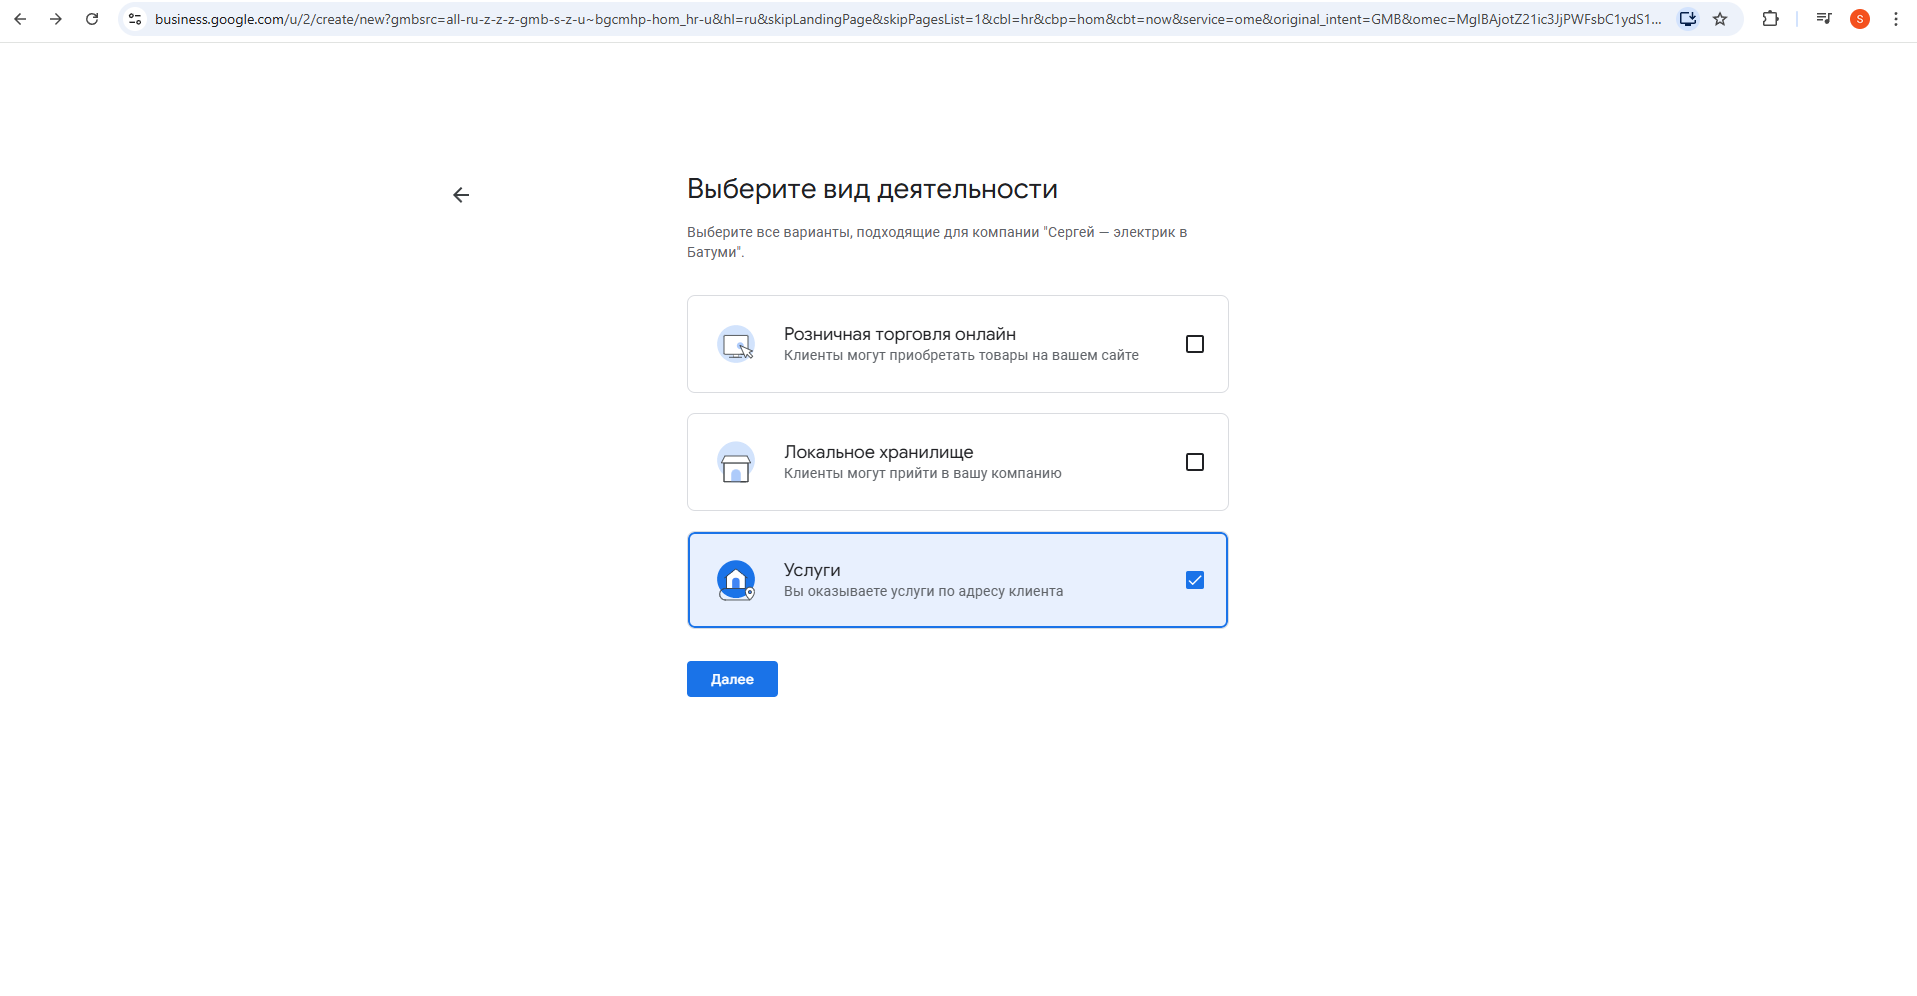
Task: Bookmark this page with the star icon
Action: coord(1721,19)
